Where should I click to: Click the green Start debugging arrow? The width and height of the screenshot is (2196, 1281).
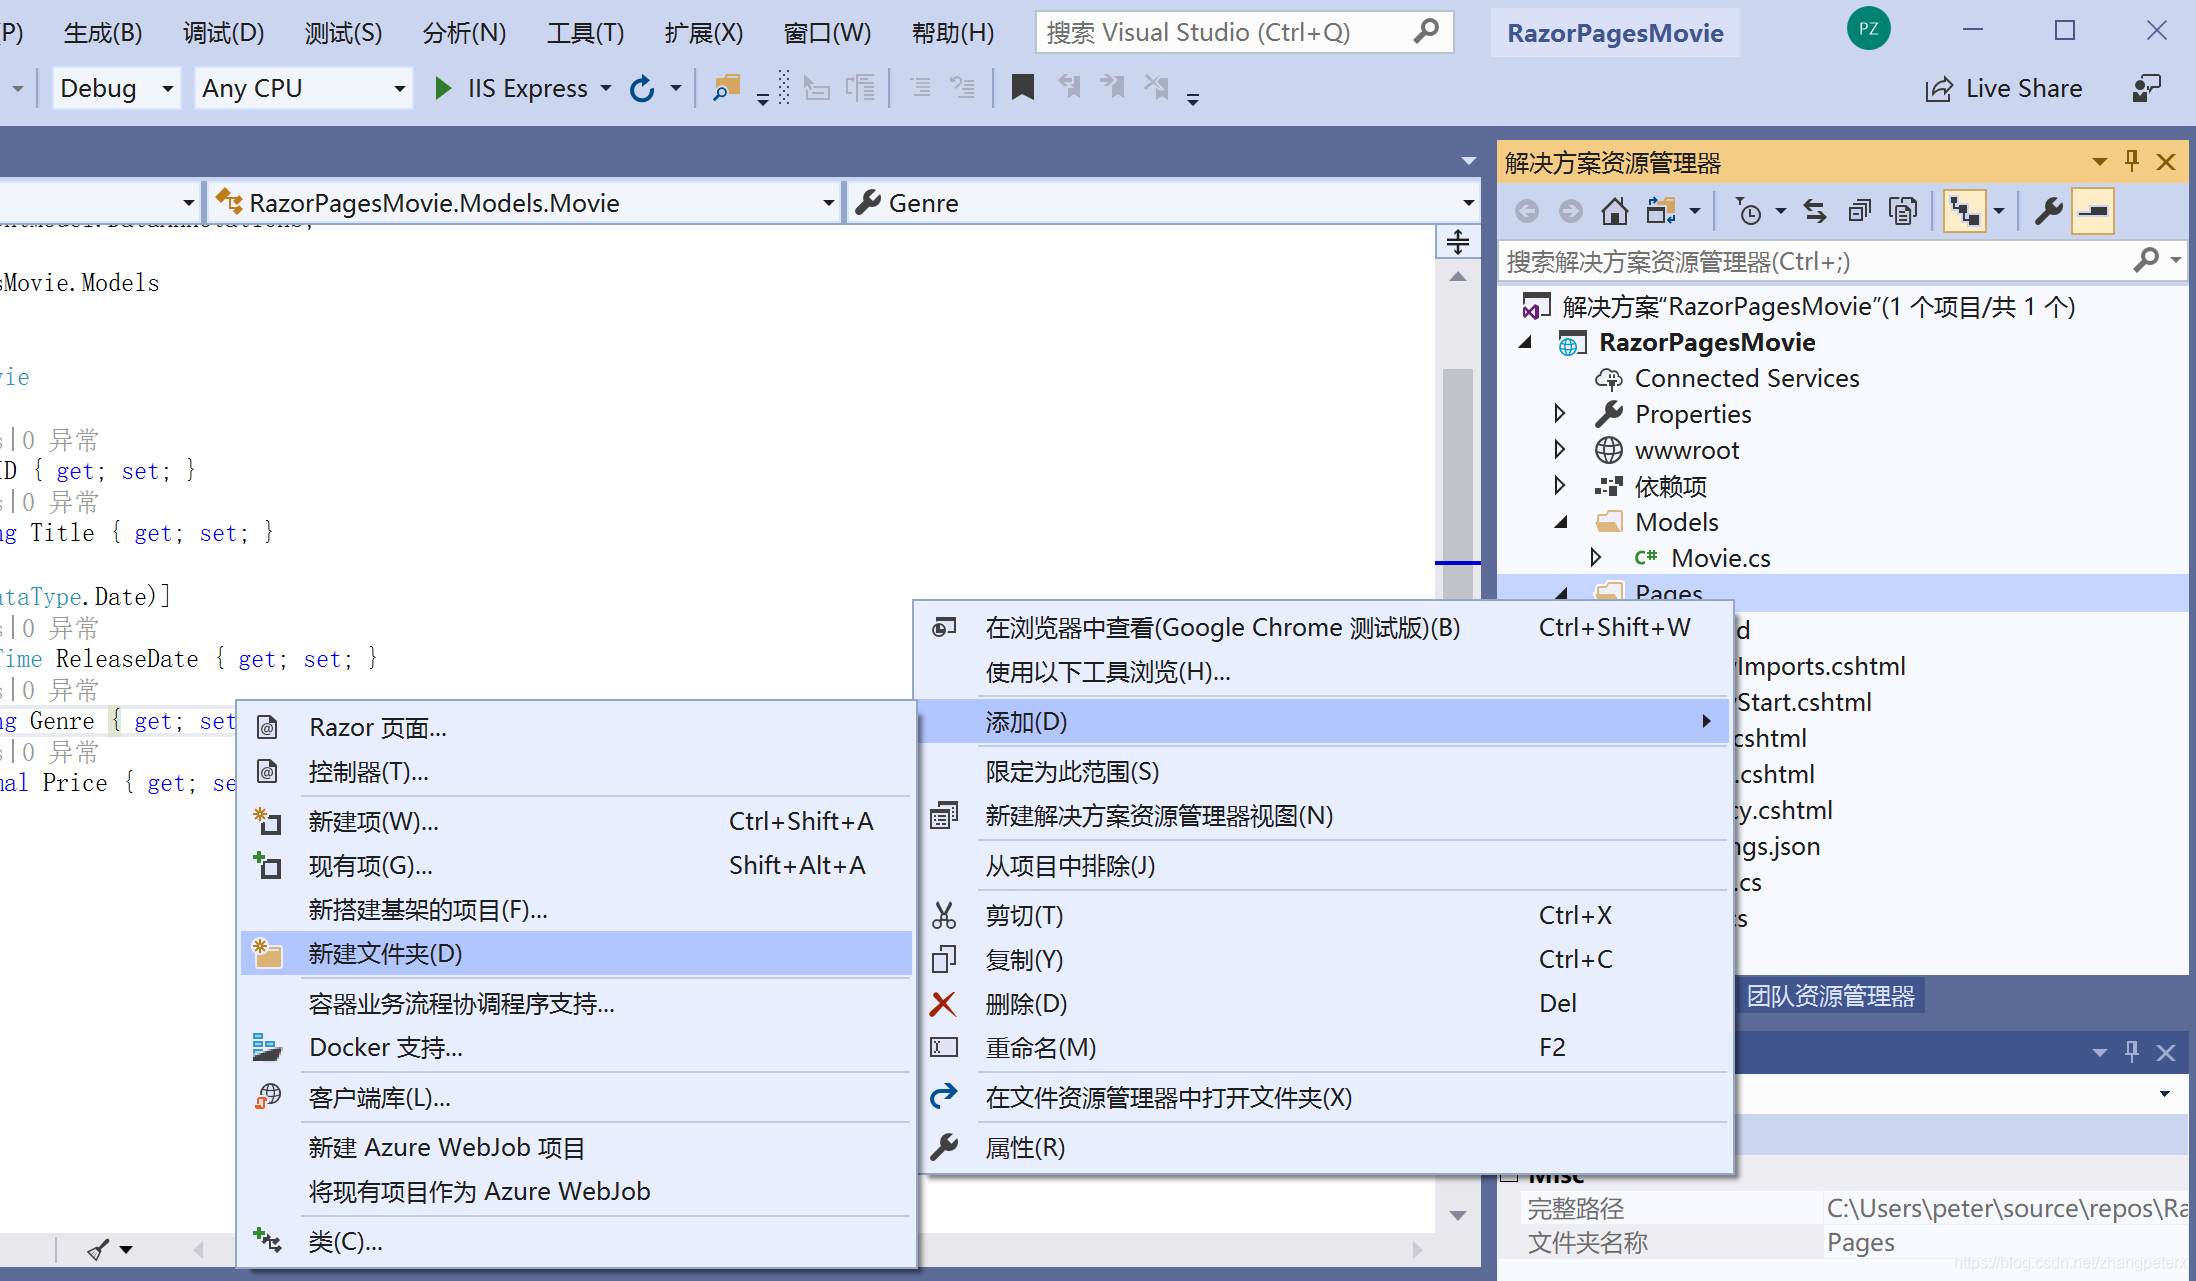point(443,88)
